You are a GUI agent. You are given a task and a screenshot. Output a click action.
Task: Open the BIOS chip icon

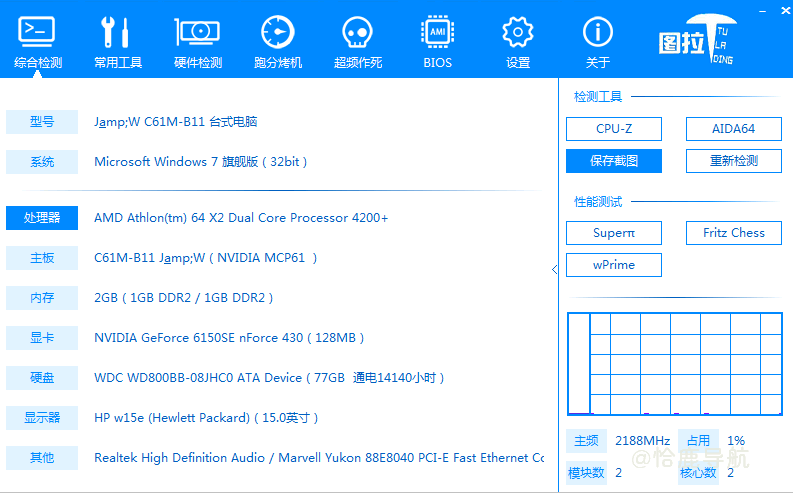(x=437, y=33)
